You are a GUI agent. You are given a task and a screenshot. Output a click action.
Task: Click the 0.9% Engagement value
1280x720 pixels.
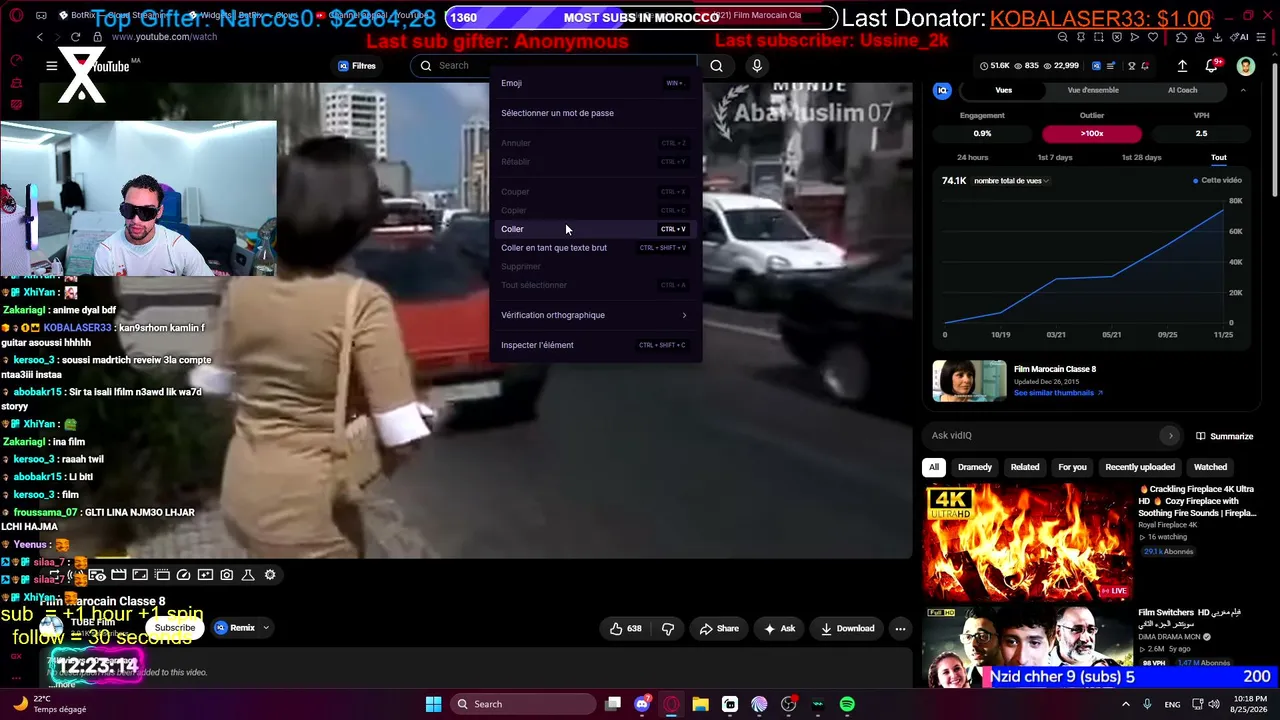pos(982,133)
